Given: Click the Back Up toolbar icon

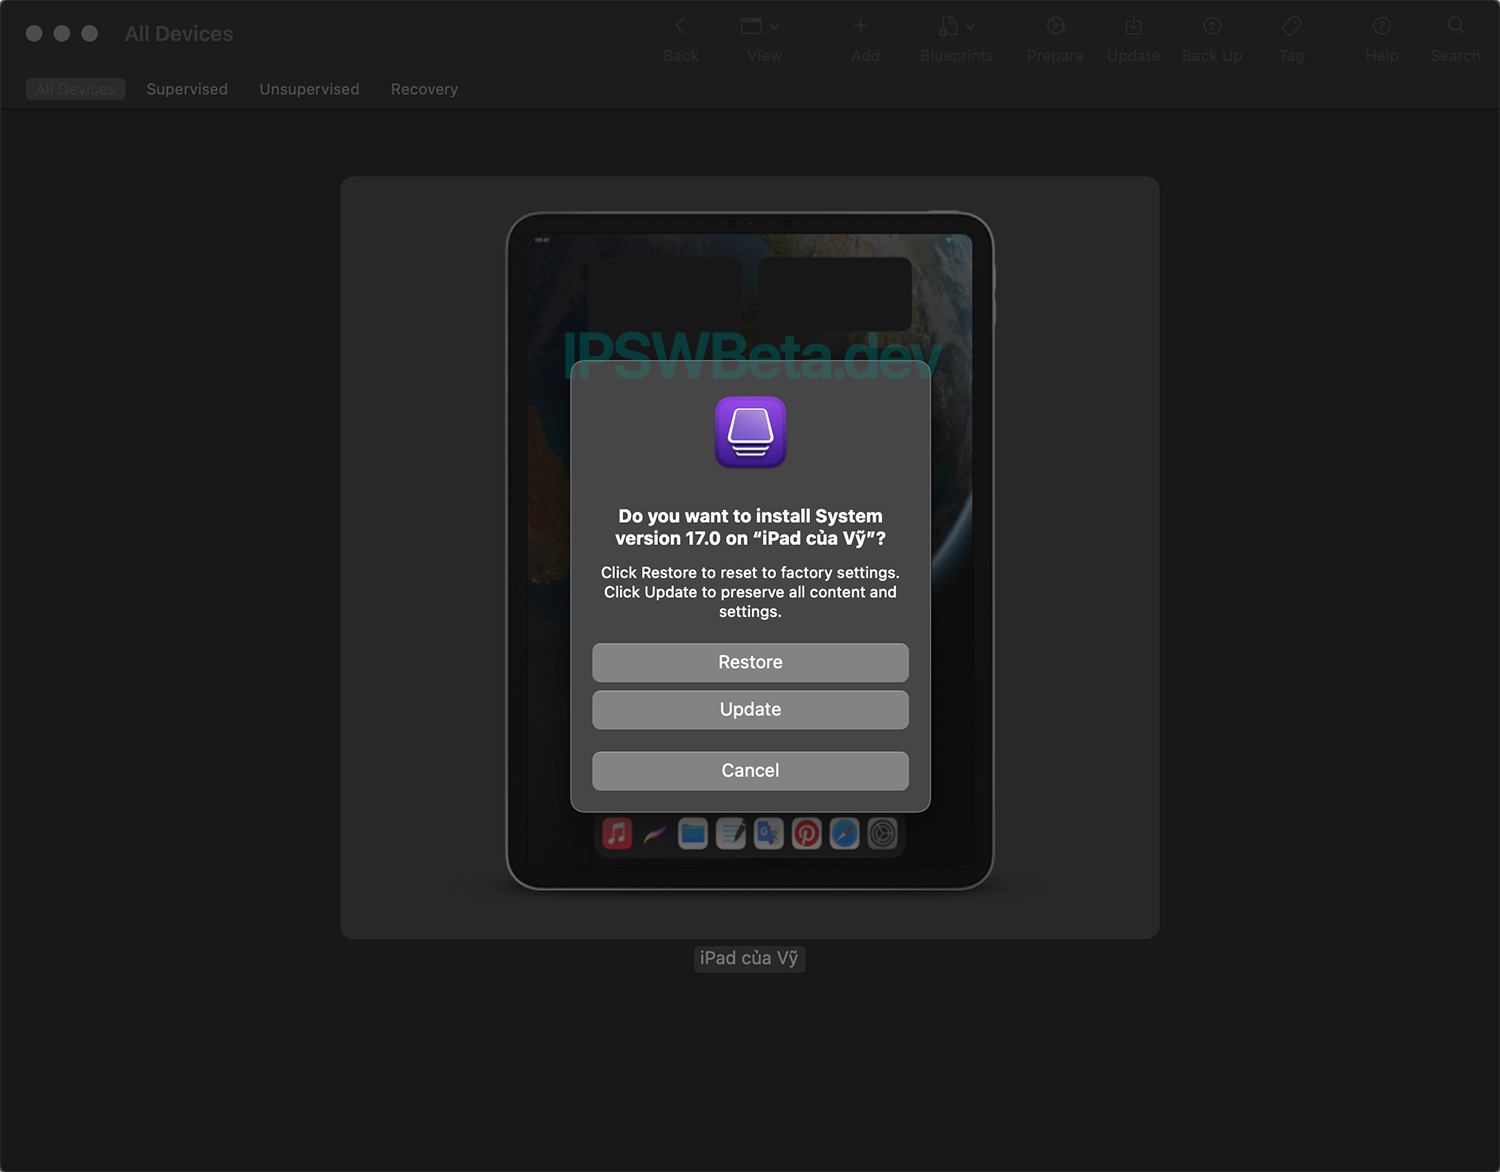Looking at the screenshot, I should (1212, 27).
